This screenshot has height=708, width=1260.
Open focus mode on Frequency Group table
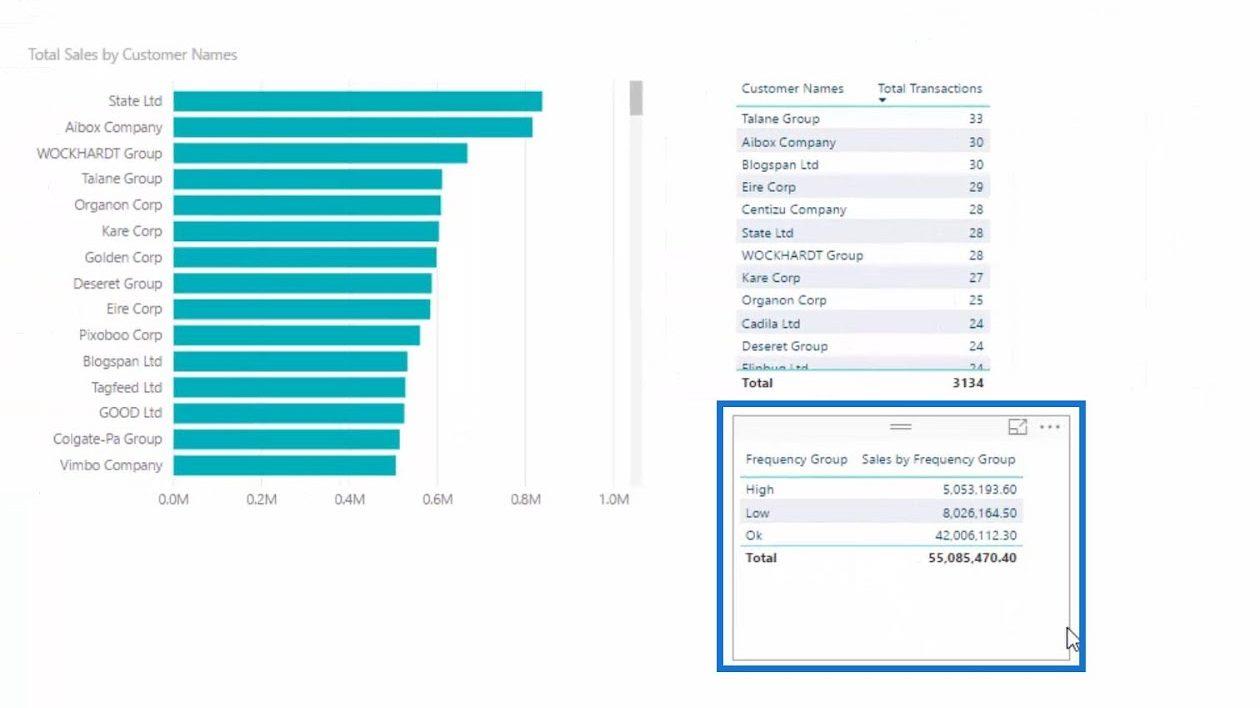pyautogui.click(x=1017, y=427)
